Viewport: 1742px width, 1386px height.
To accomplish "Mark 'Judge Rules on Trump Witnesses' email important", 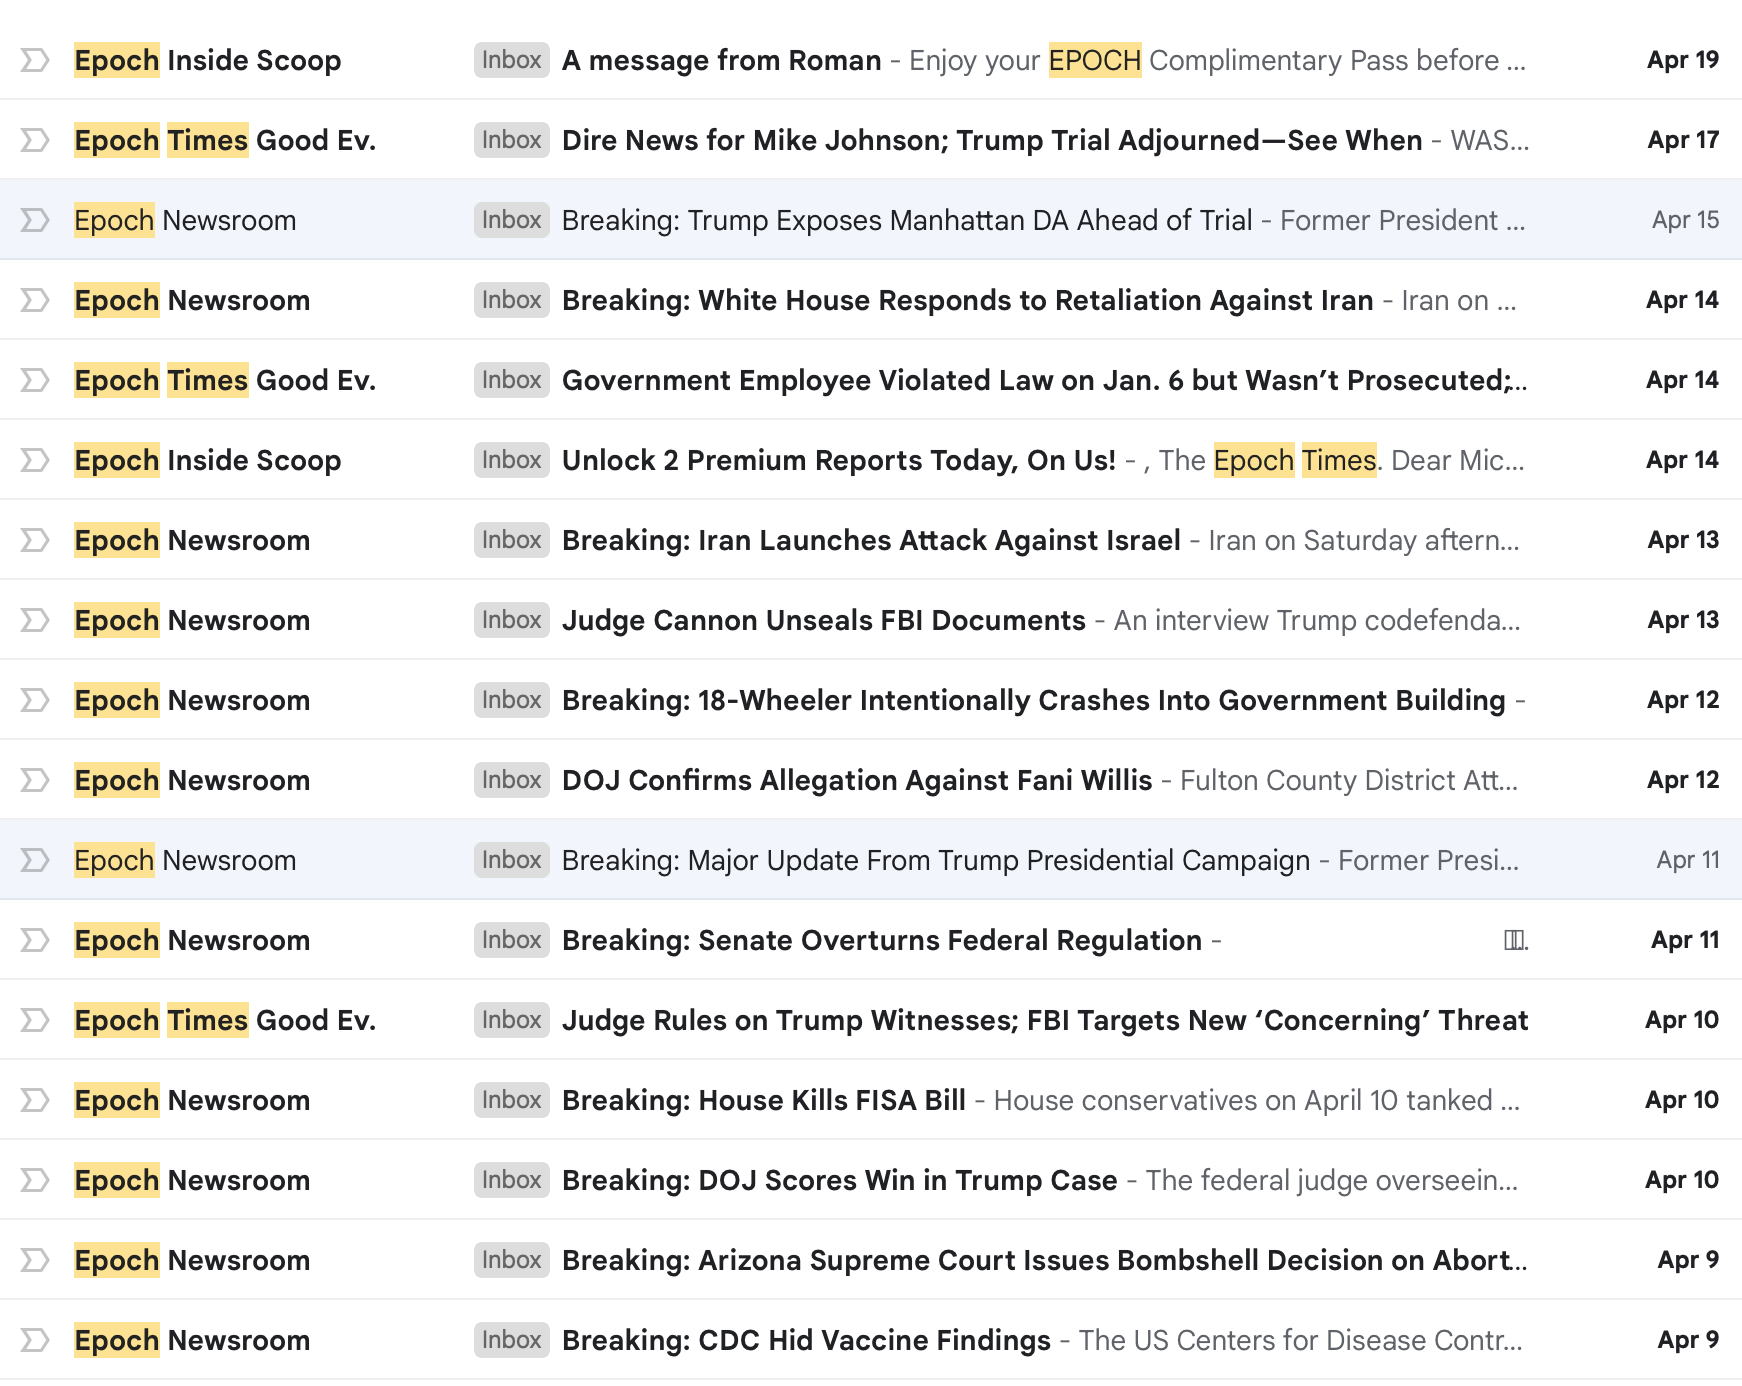I will (x=35, y=1020).
